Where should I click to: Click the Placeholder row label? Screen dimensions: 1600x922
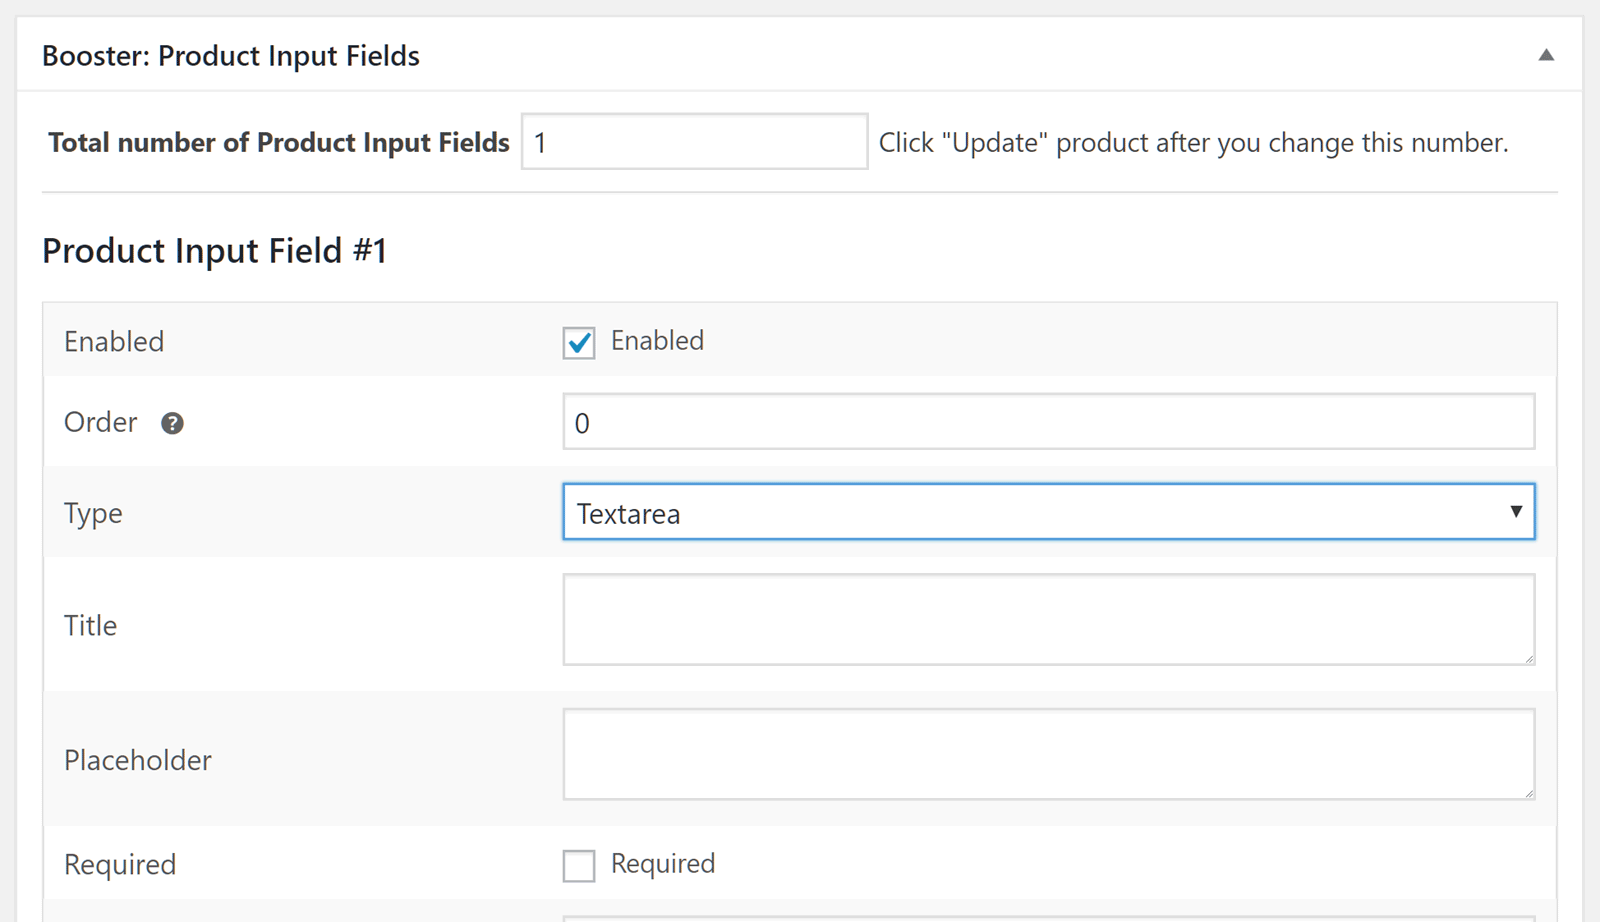[x=138, y=760]
